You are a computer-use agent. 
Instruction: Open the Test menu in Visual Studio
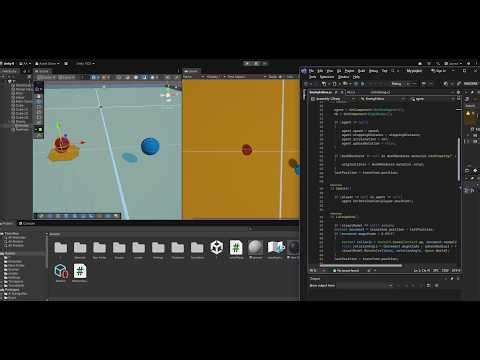click(384, 71)
